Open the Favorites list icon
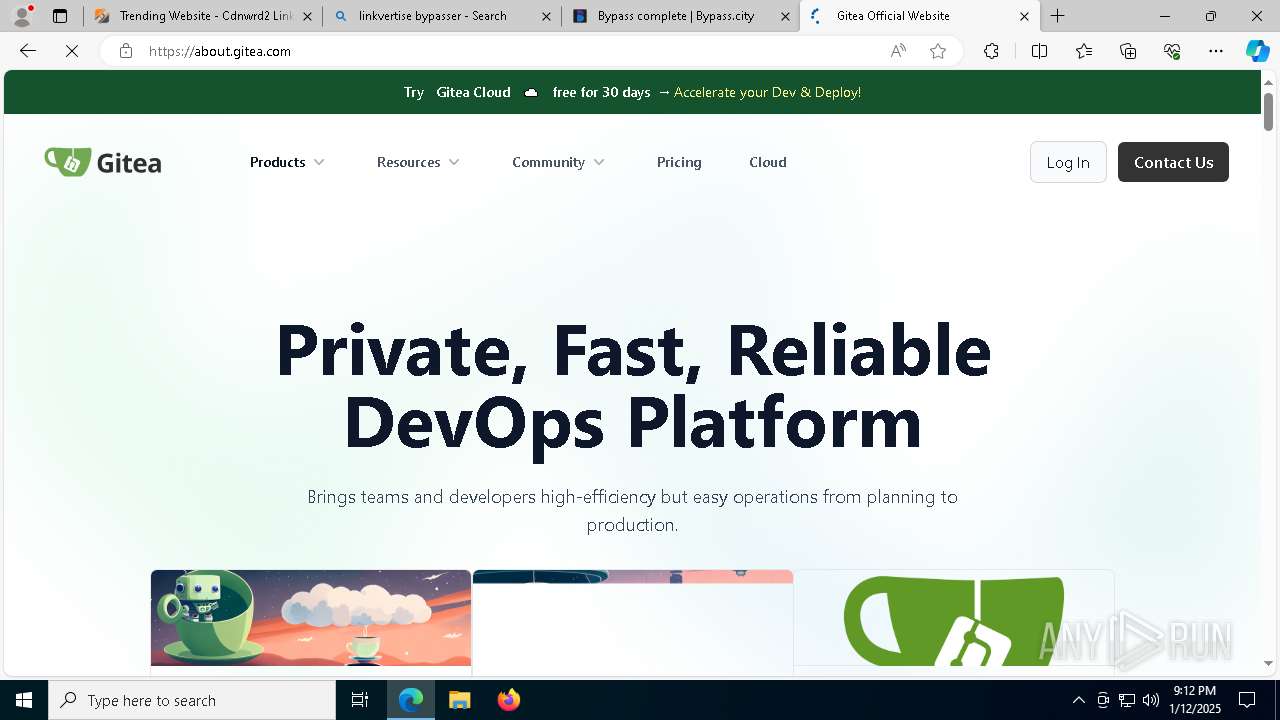The image size is (1280, 720). pyautogui.click(x=1084, y=51)
